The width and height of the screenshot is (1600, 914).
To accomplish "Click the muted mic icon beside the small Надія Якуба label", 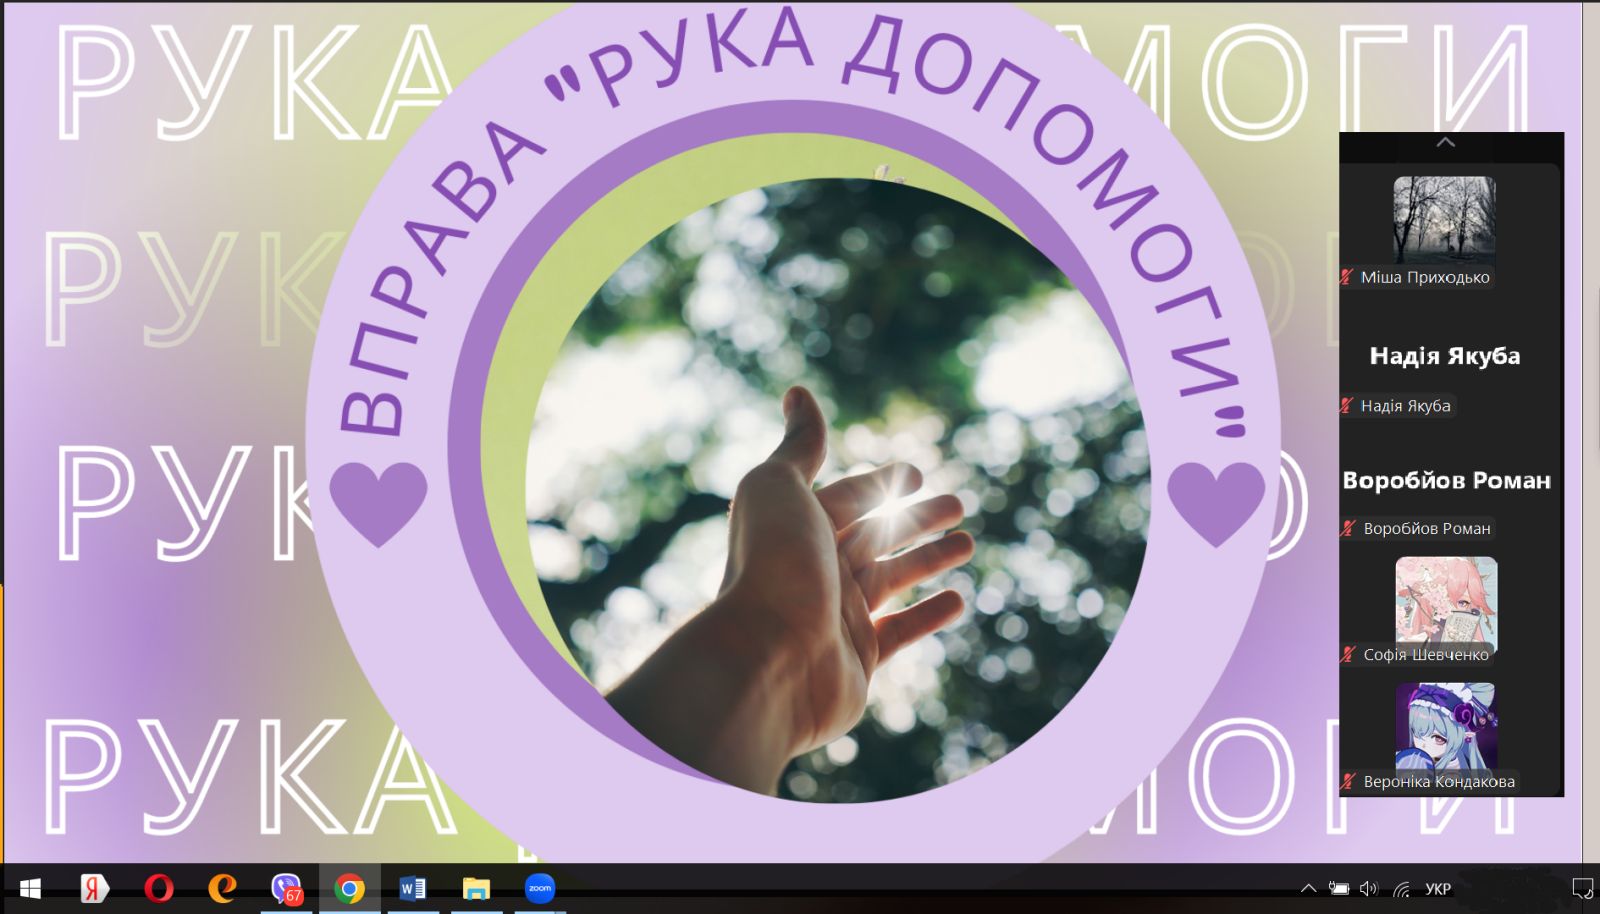I will (1347, 405).
